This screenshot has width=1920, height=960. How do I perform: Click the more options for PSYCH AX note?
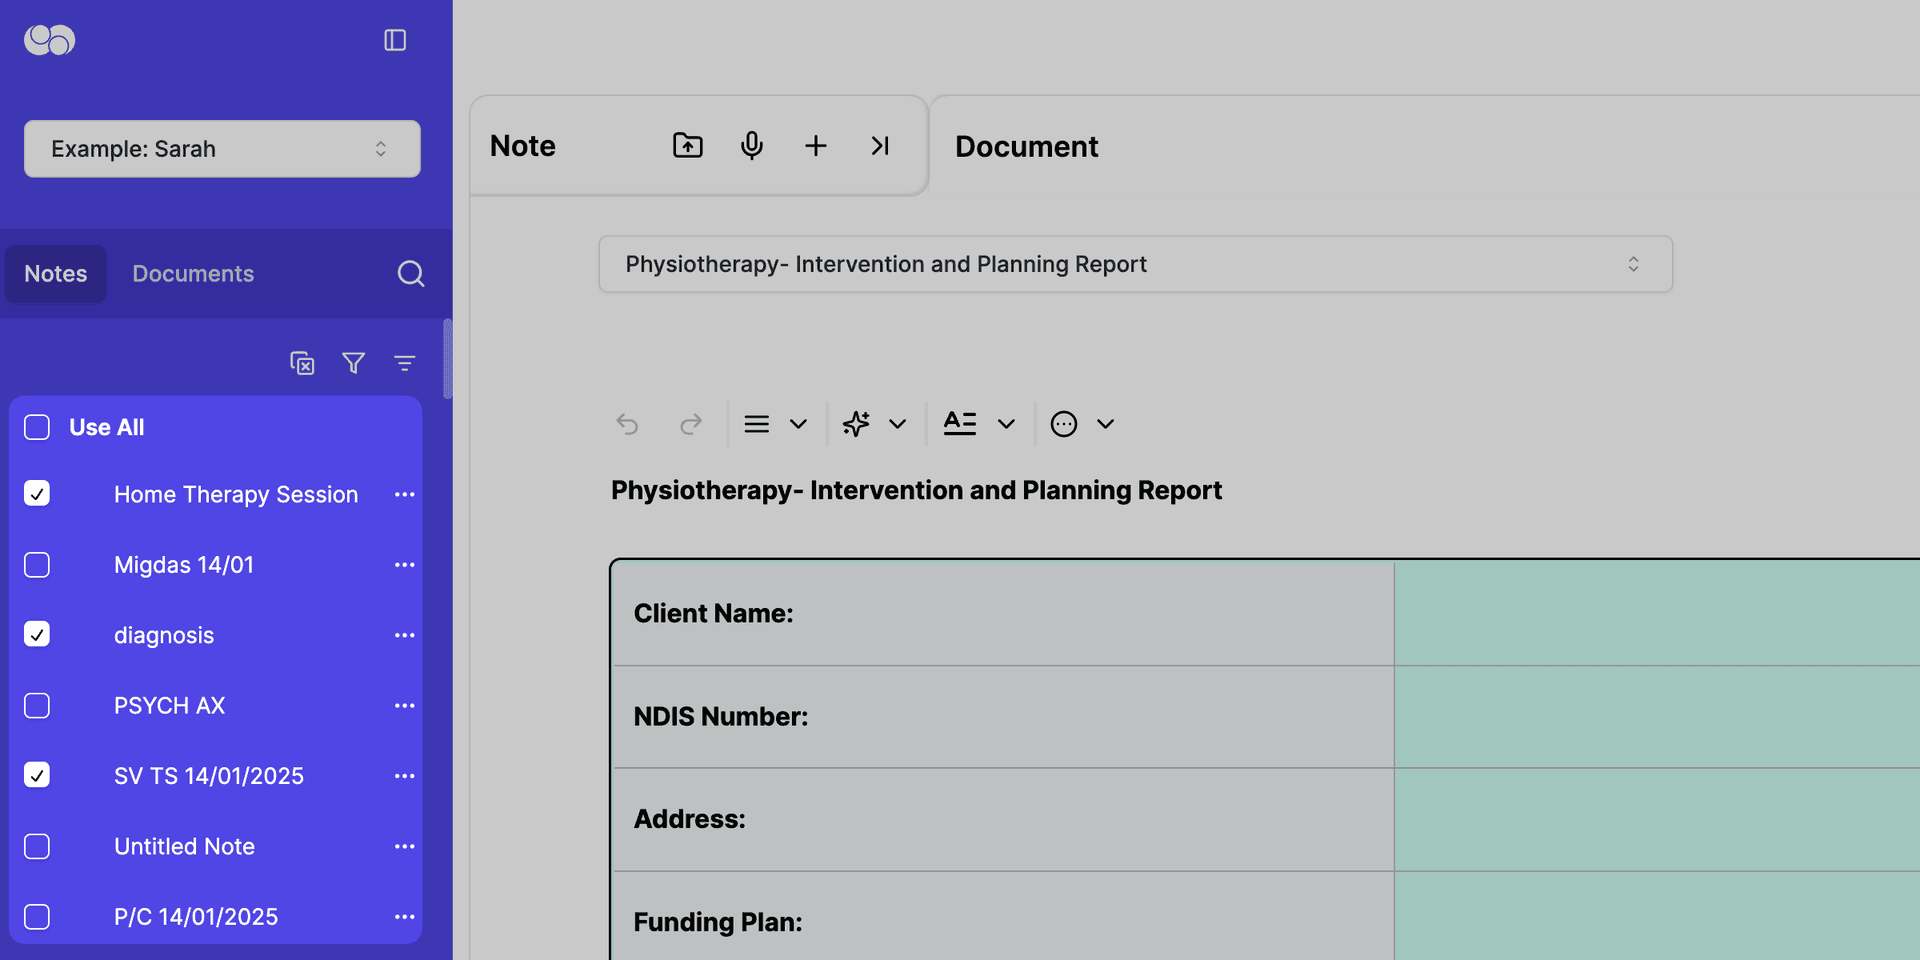(x=404, y=705)
